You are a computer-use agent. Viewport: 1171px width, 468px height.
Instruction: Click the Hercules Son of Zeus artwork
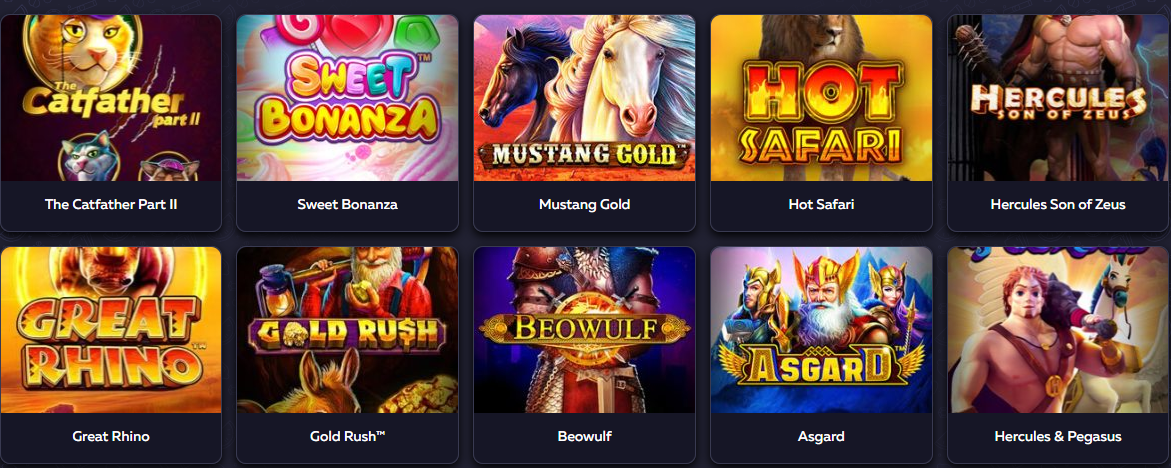click(1058, 98)
